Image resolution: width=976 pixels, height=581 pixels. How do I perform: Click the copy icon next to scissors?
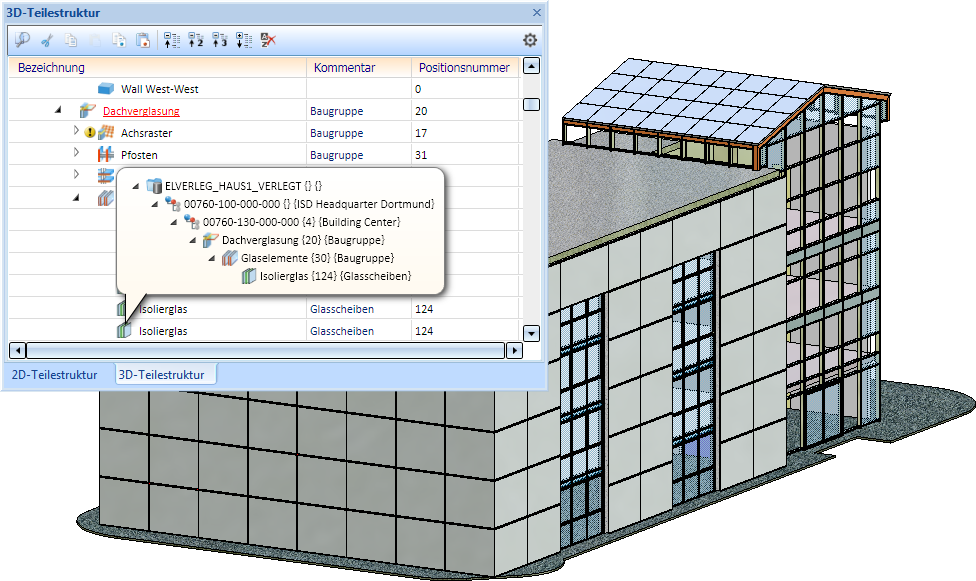click(71, 40)
